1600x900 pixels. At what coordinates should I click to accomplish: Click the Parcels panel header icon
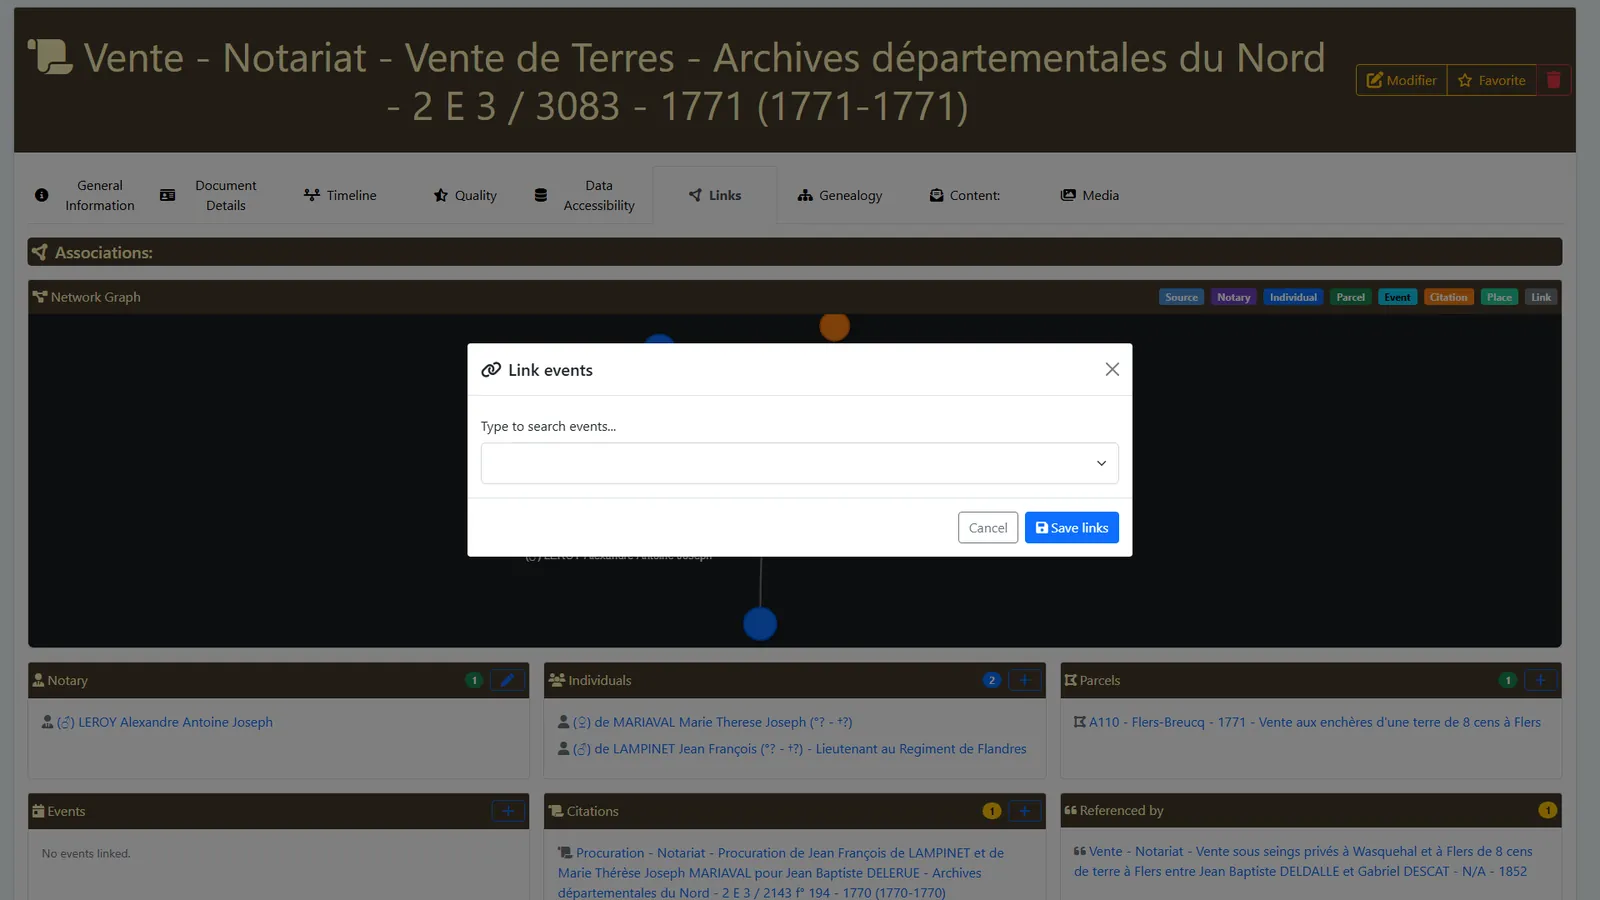pyautogui.click(x=1071, y=680)
